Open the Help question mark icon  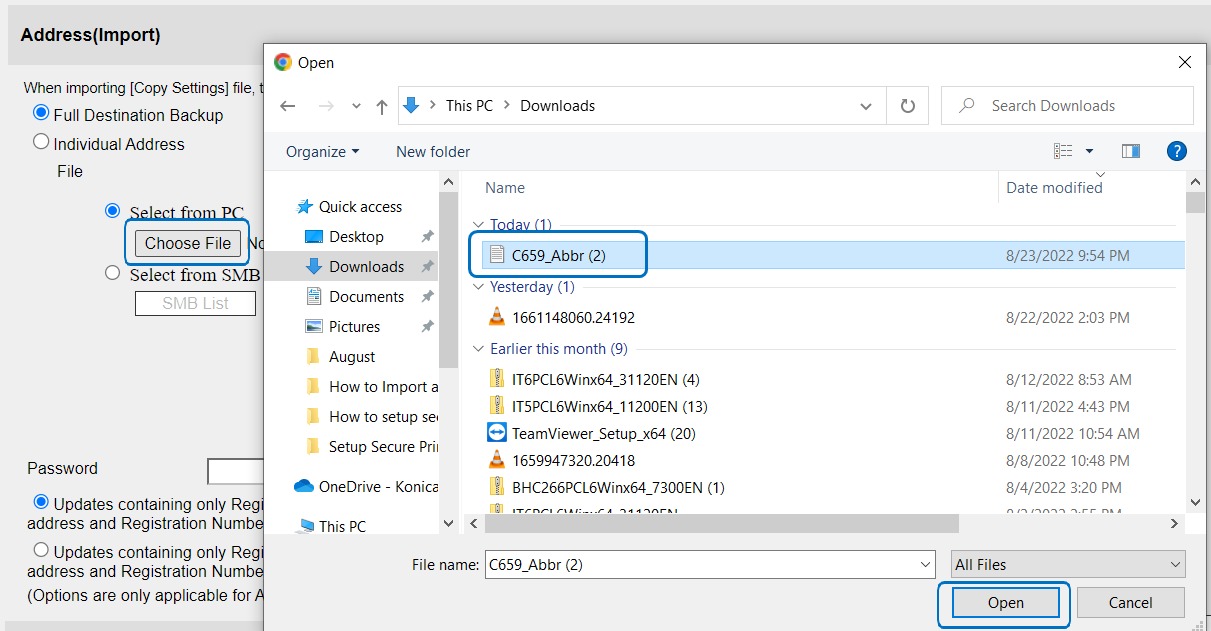coord(1177,151)
